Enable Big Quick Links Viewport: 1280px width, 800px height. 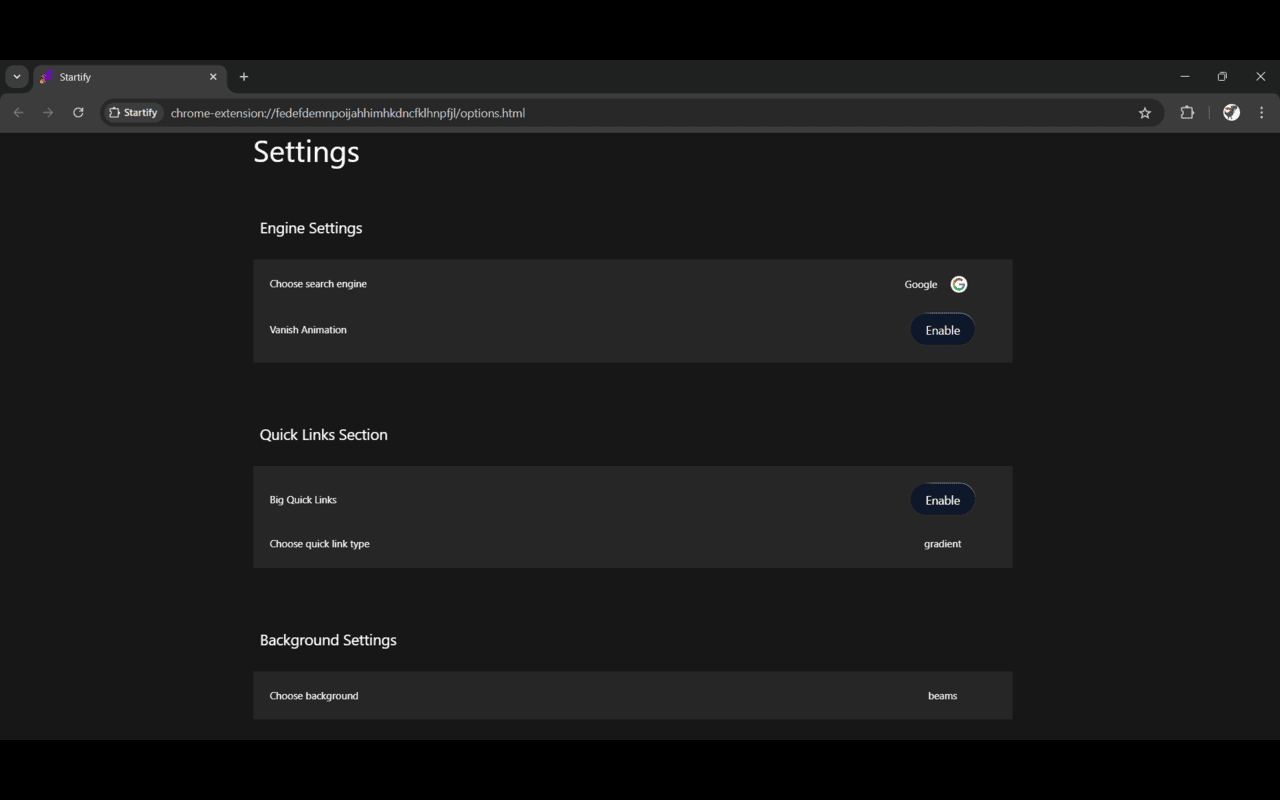pos(942,500)
